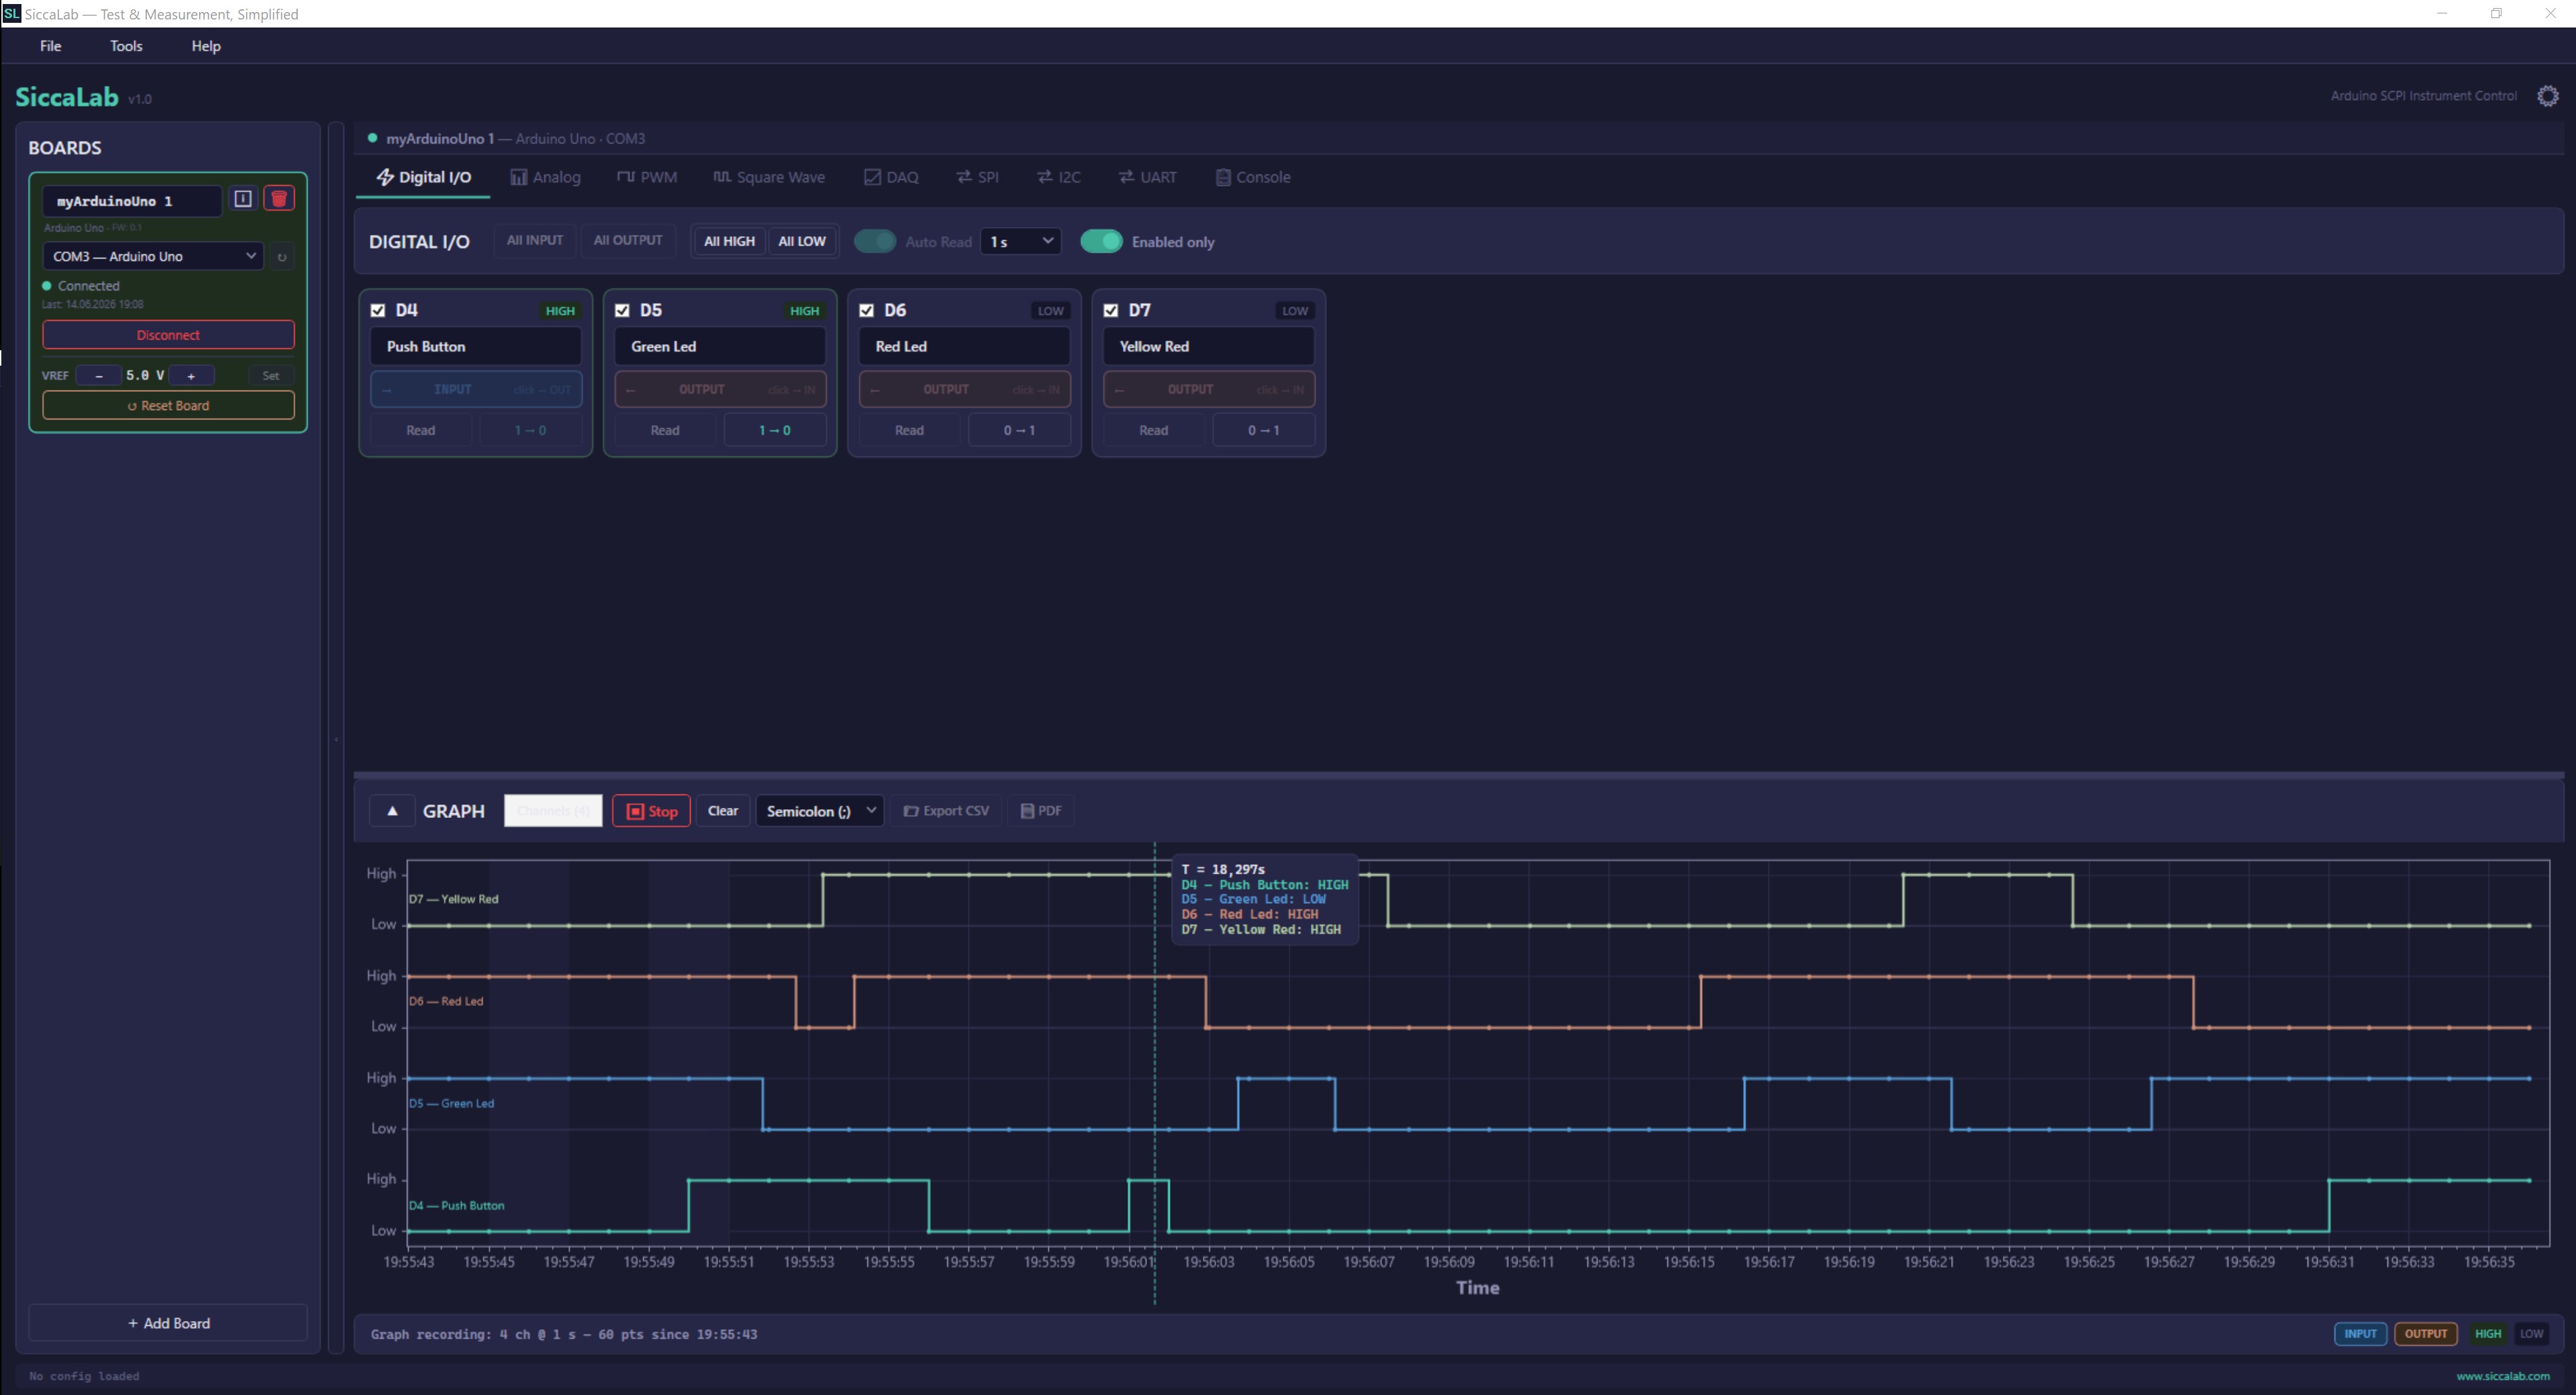The height and width of the screenshot is (1395, 2576).
Task: Uncheck the D7 pin checkbox
Action: [x=1111, y=311]
